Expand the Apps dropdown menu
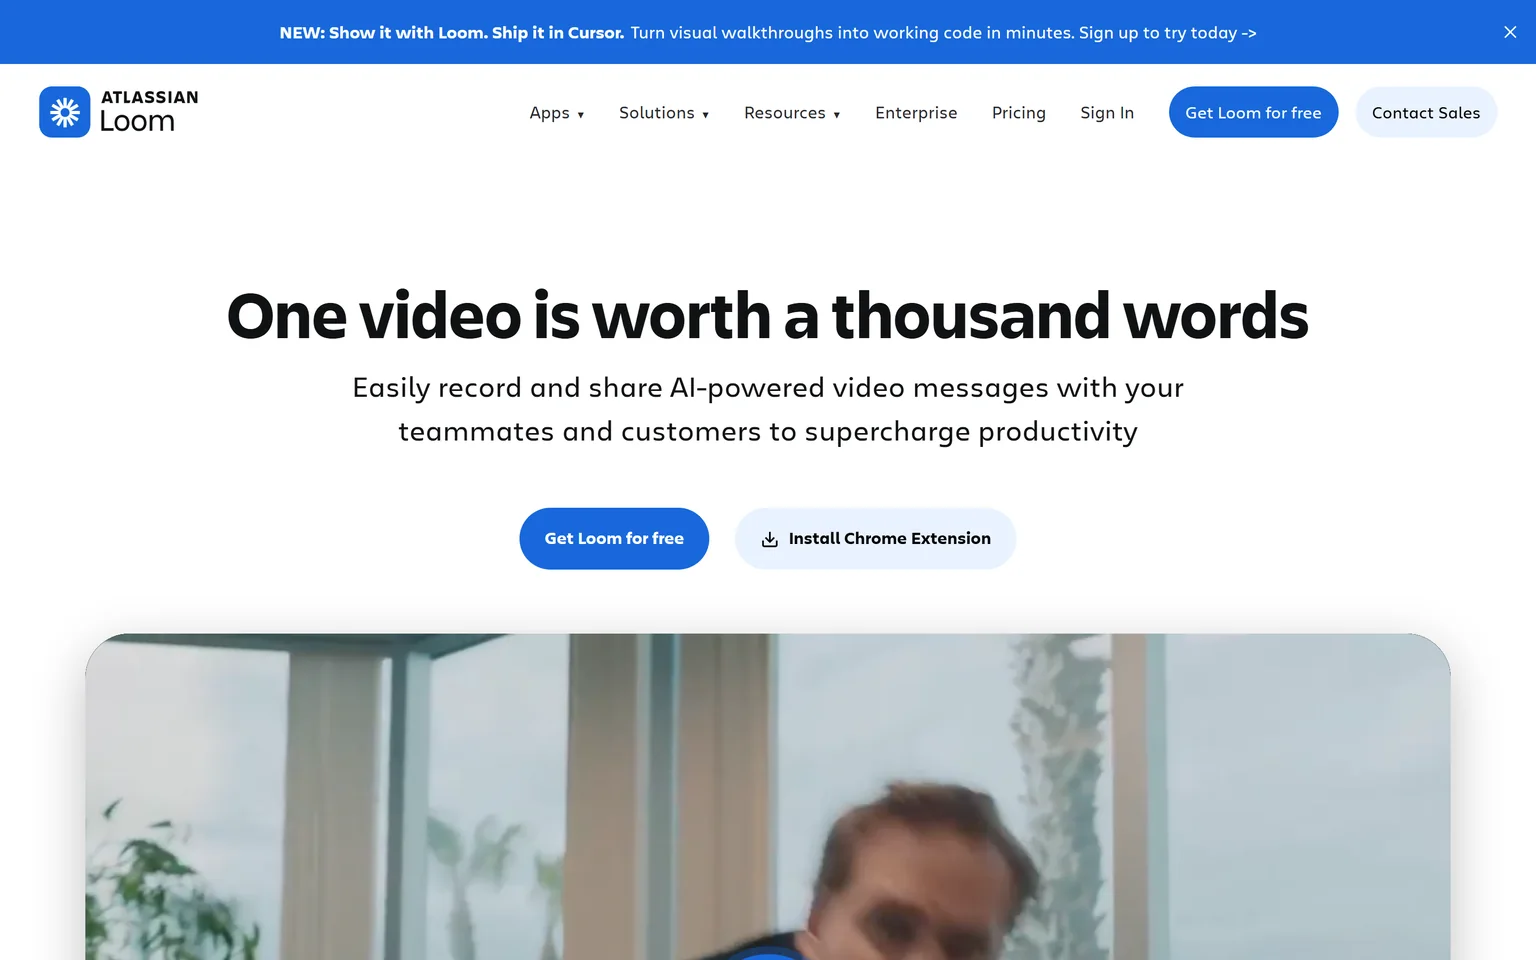 tap(557, 113)
